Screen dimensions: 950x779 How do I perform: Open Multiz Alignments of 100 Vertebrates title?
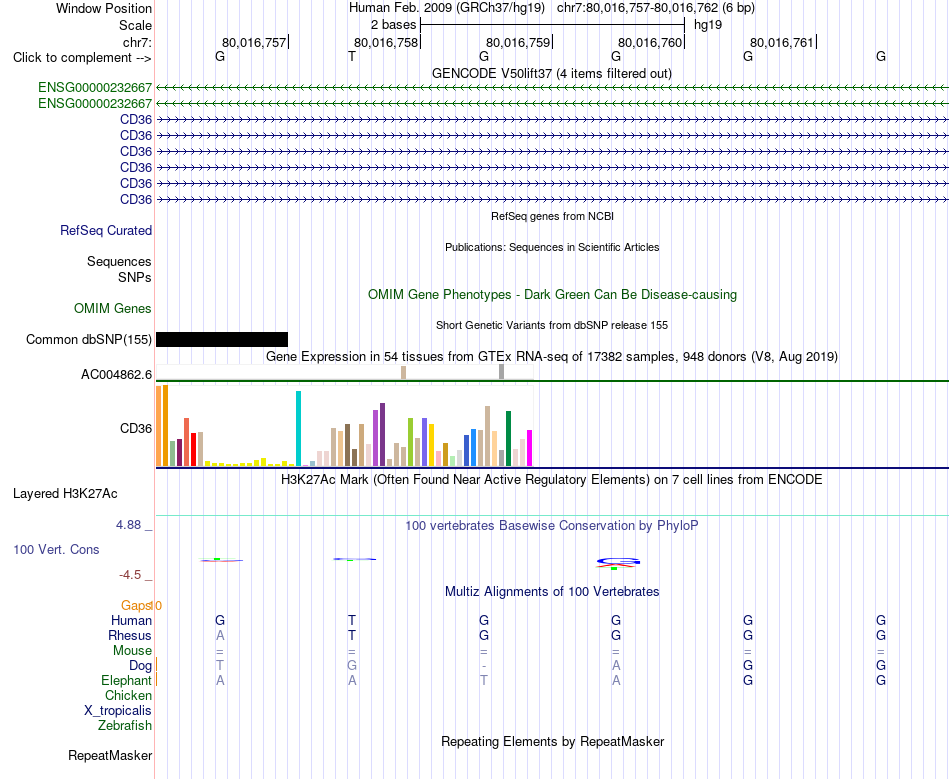point(552,591)
